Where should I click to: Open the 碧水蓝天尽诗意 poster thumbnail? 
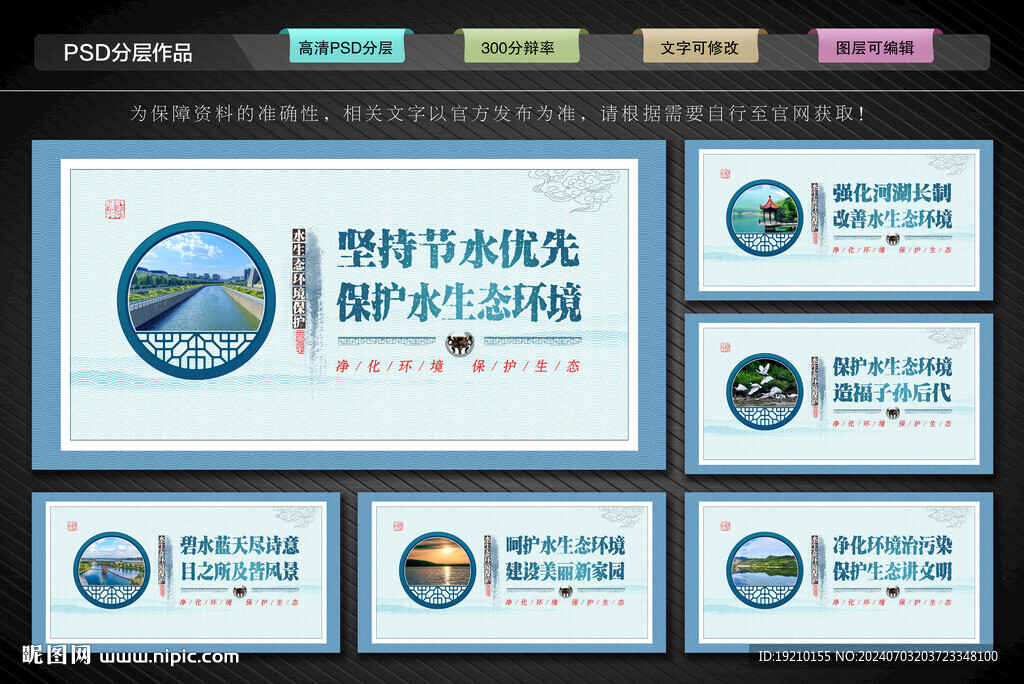click(186, 572)
